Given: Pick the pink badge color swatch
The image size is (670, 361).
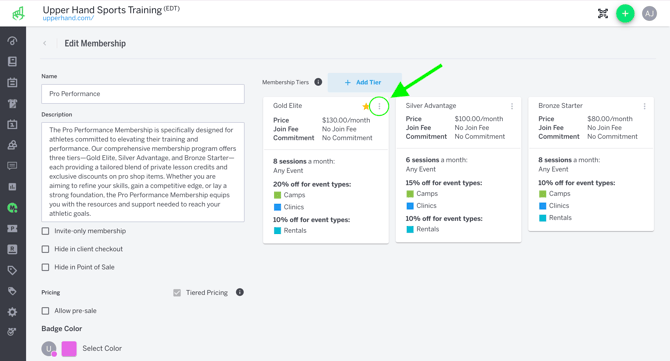Looking at the screenshot, I should [69, 349].
